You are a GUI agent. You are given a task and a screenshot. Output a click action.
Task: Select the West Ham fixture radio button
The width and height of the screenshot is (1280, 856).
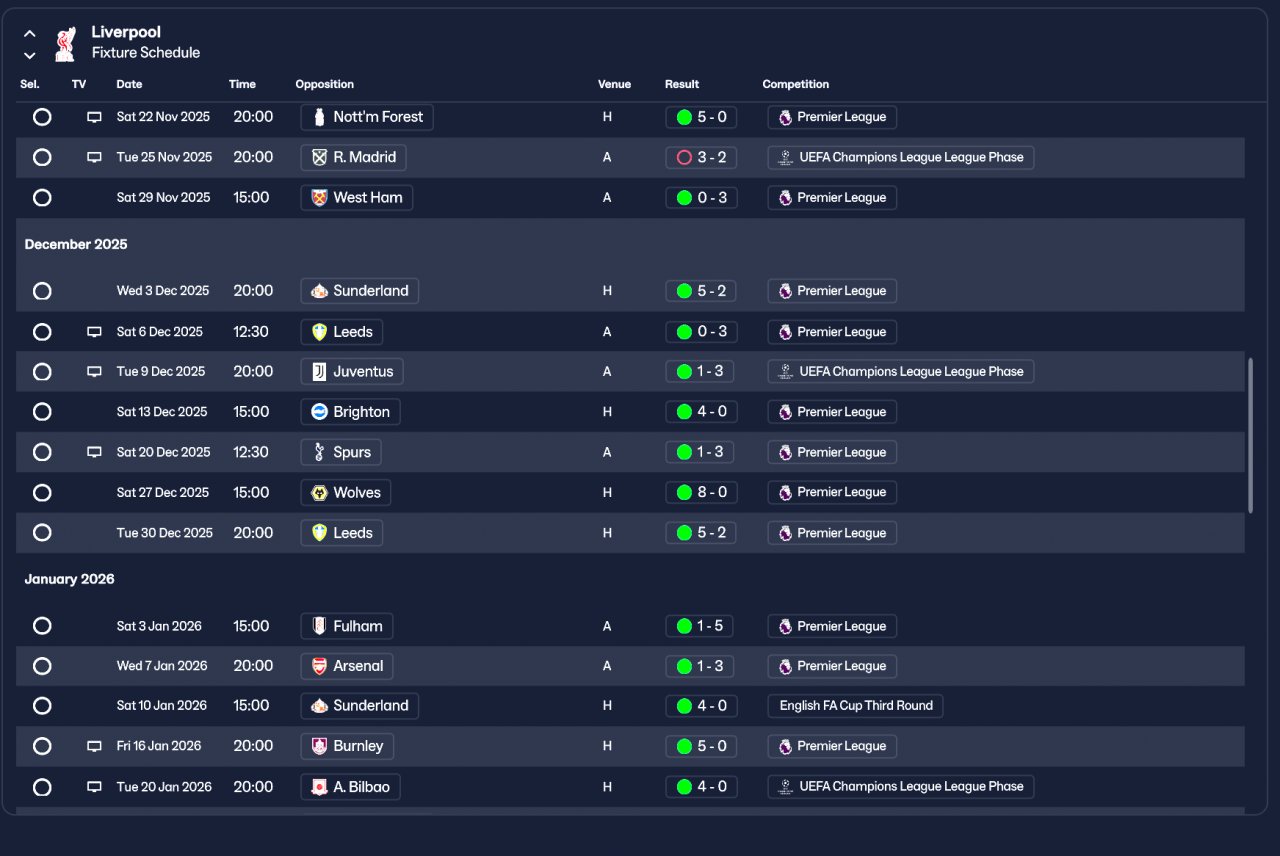[42, 198]
